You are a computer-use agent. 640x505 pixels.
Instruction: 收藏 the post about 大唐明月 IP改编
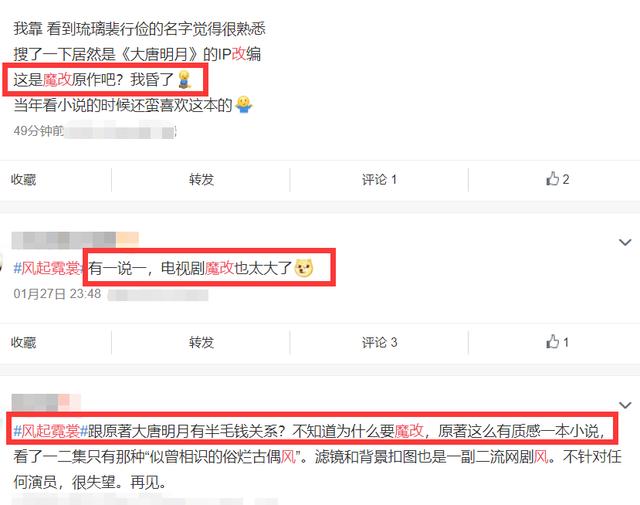(x=23, y=179)
